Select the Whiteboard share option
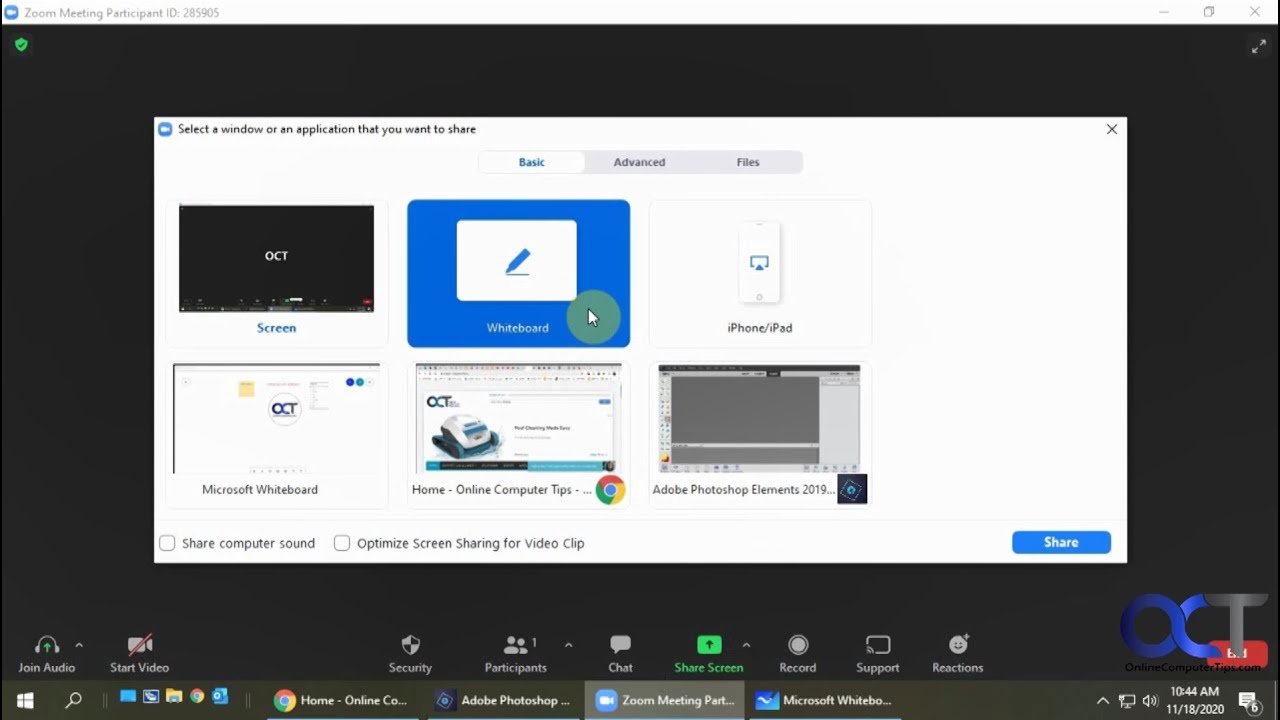 [518, 273]
